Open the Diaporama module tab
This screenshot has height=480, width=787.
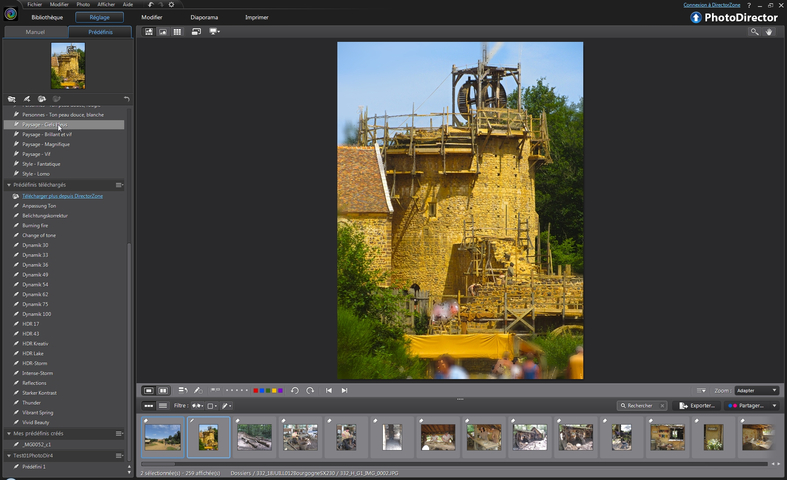tap(204, 17)
